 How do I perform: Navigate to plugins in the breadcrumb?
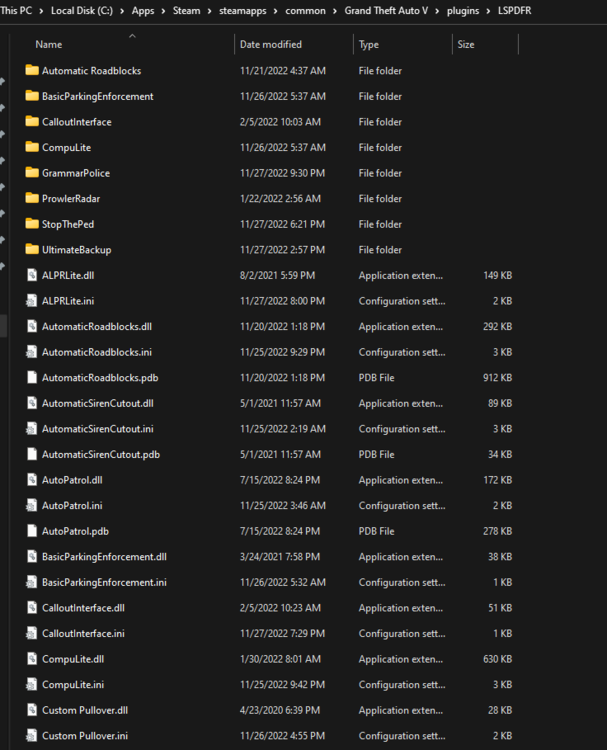463,11
